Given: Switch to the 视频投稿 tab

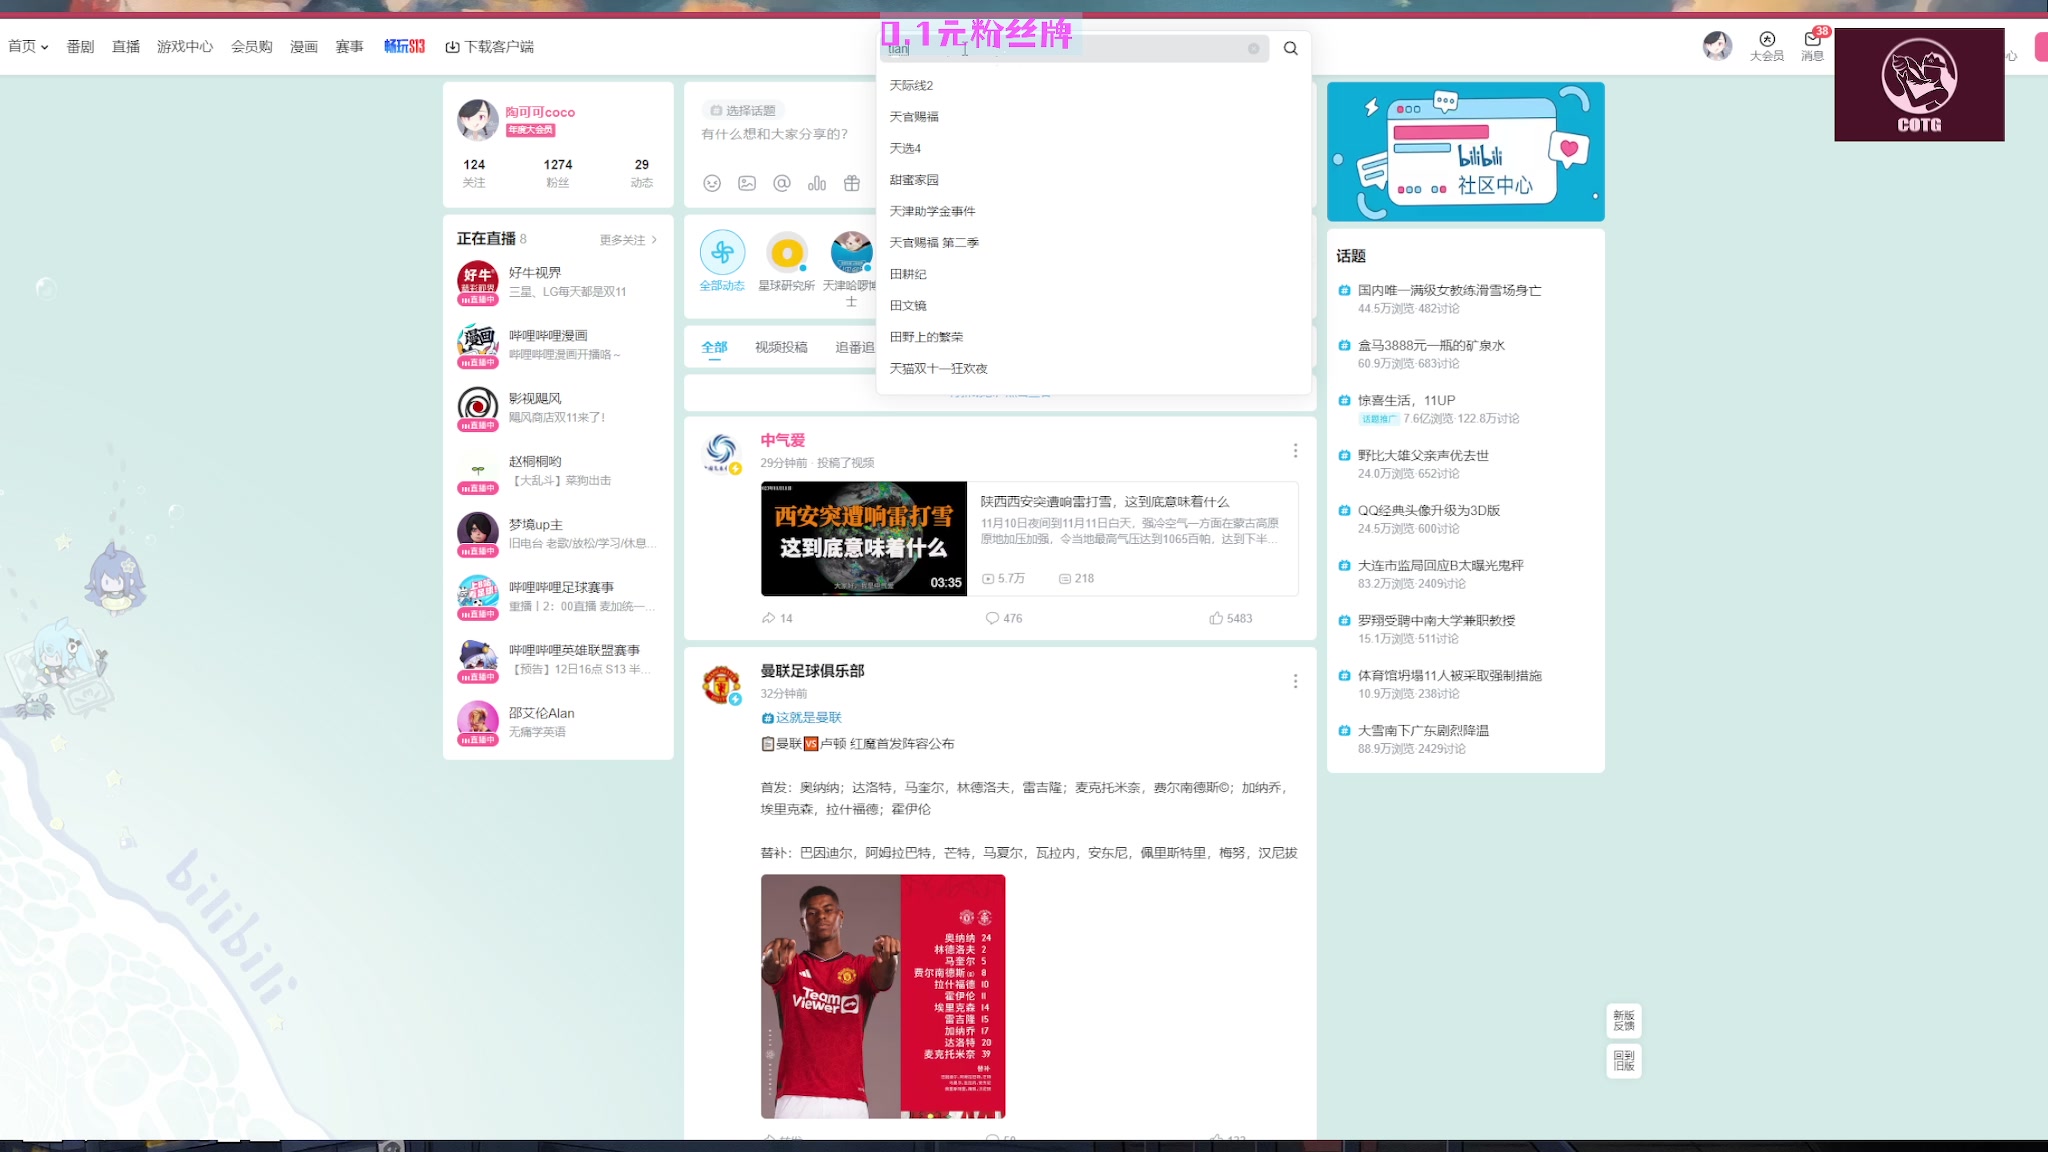Looking at the screenshot, I should 782,347.
